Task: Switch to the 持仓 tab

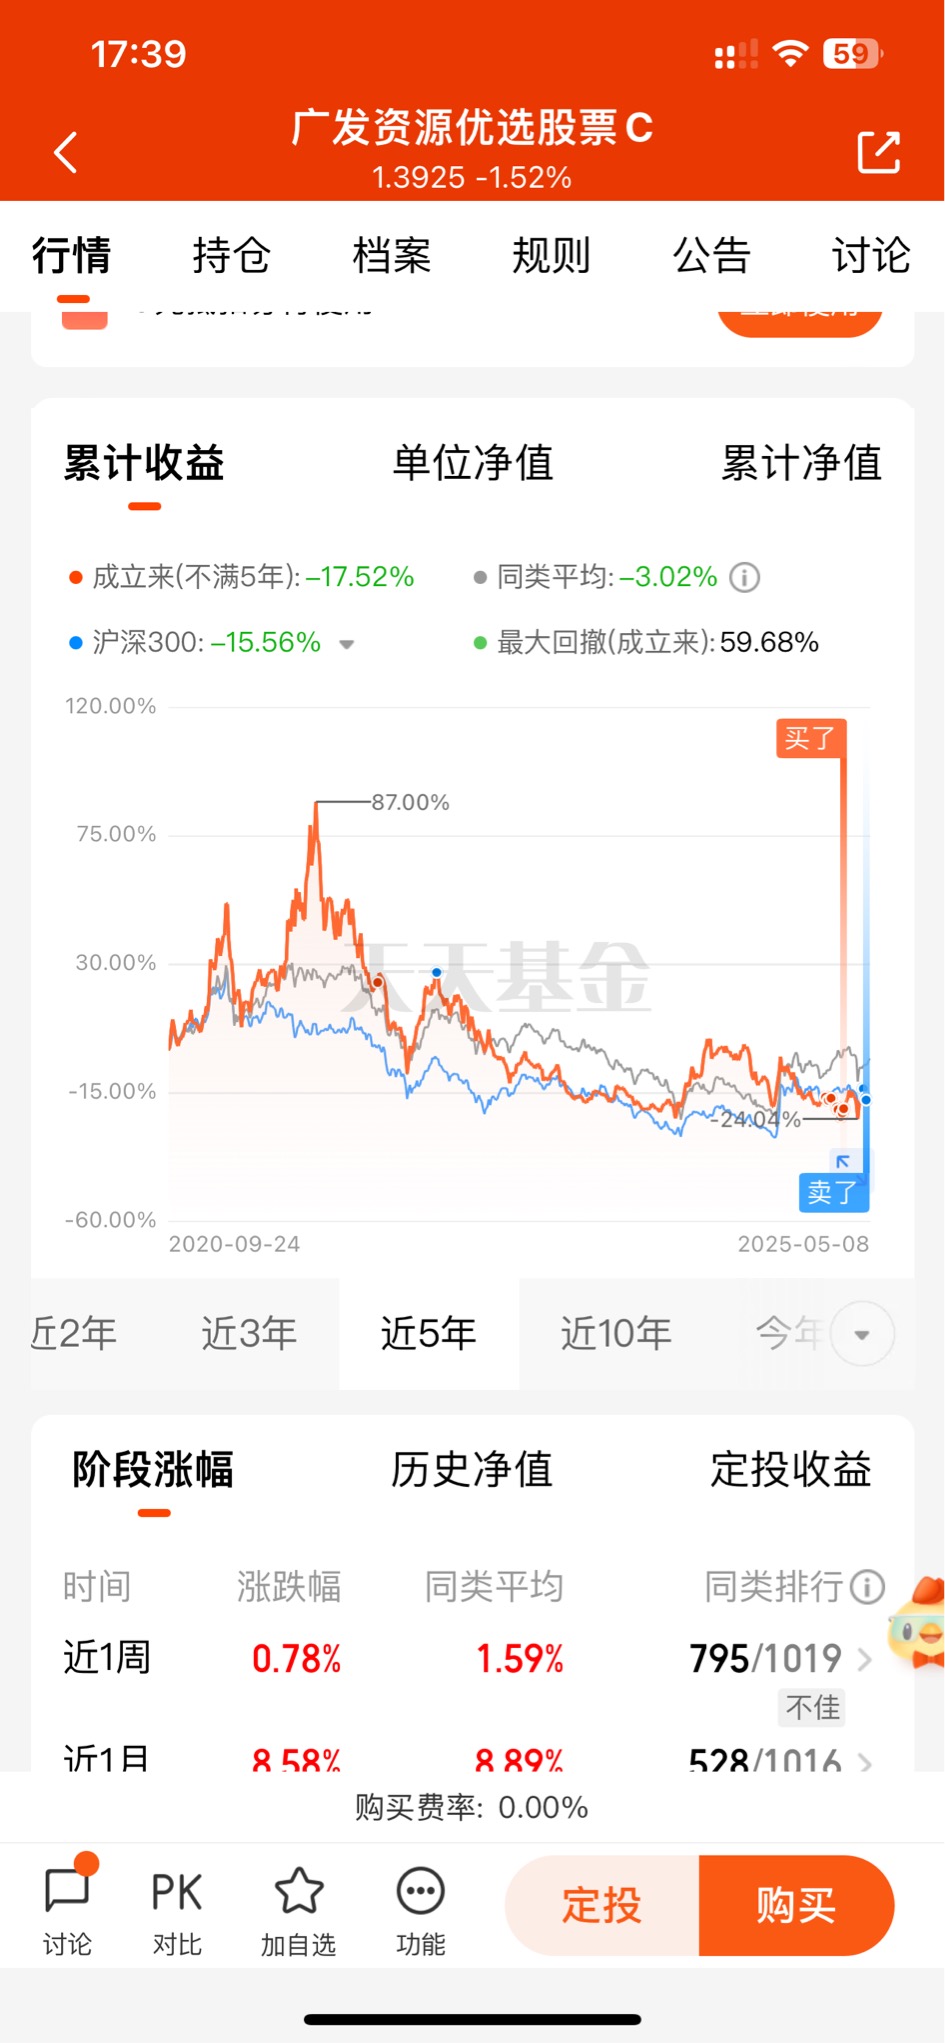Action: 231,256
